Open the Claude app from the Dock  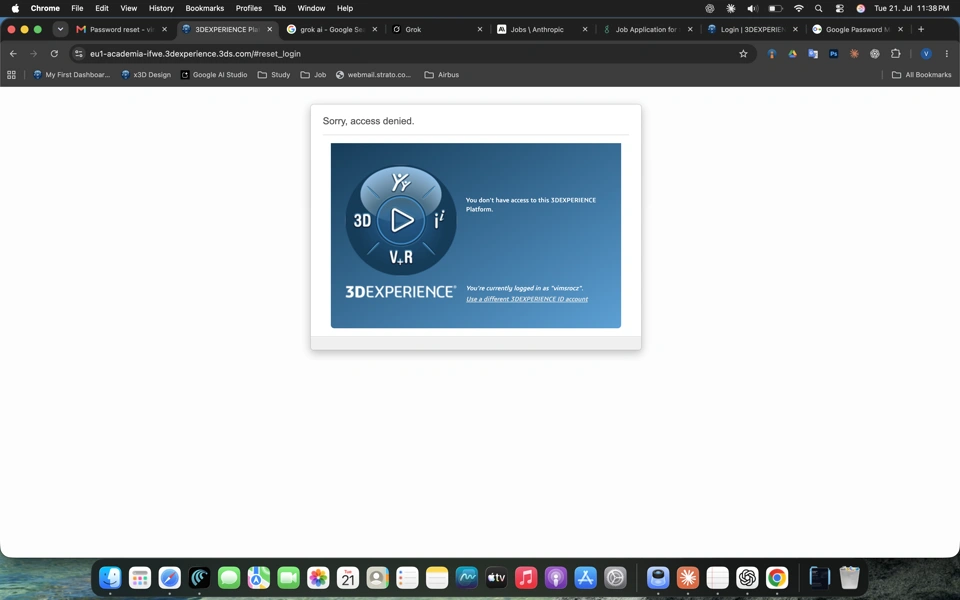pos(688,577)
